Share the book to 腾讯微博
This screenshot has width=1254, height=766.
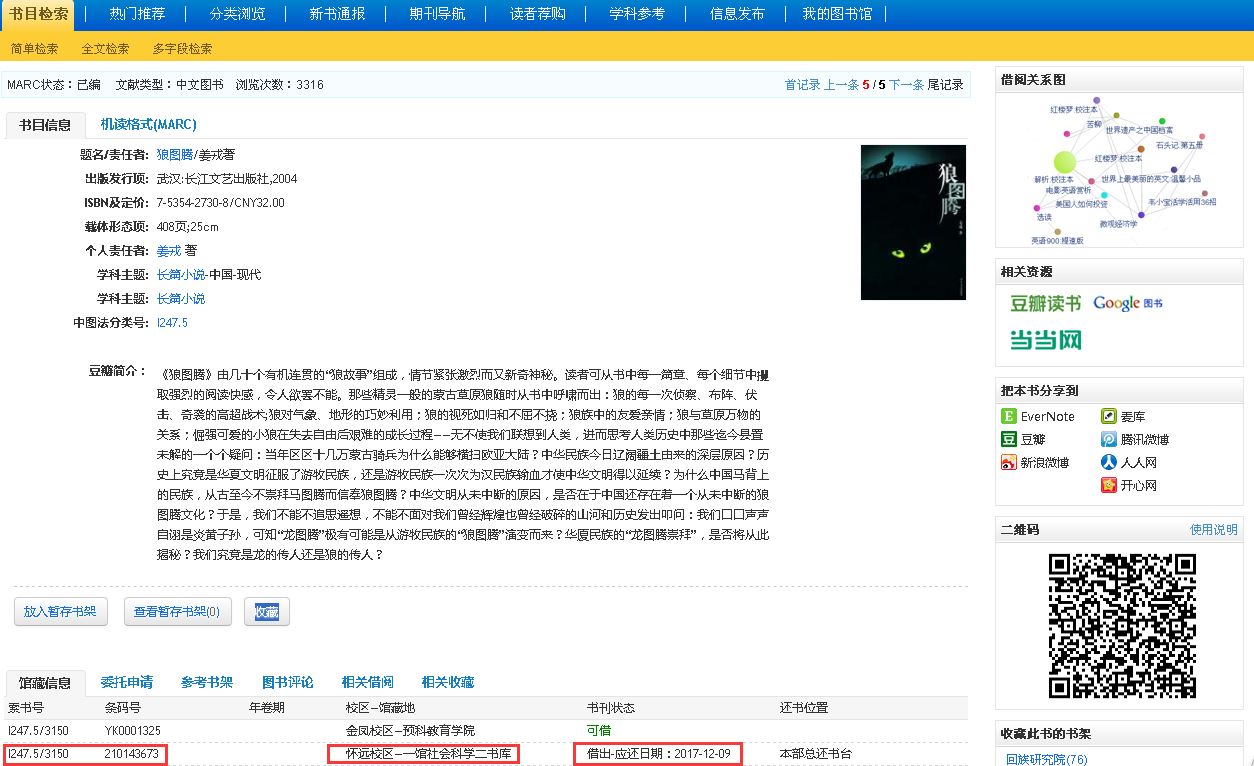click(1135, 439)
